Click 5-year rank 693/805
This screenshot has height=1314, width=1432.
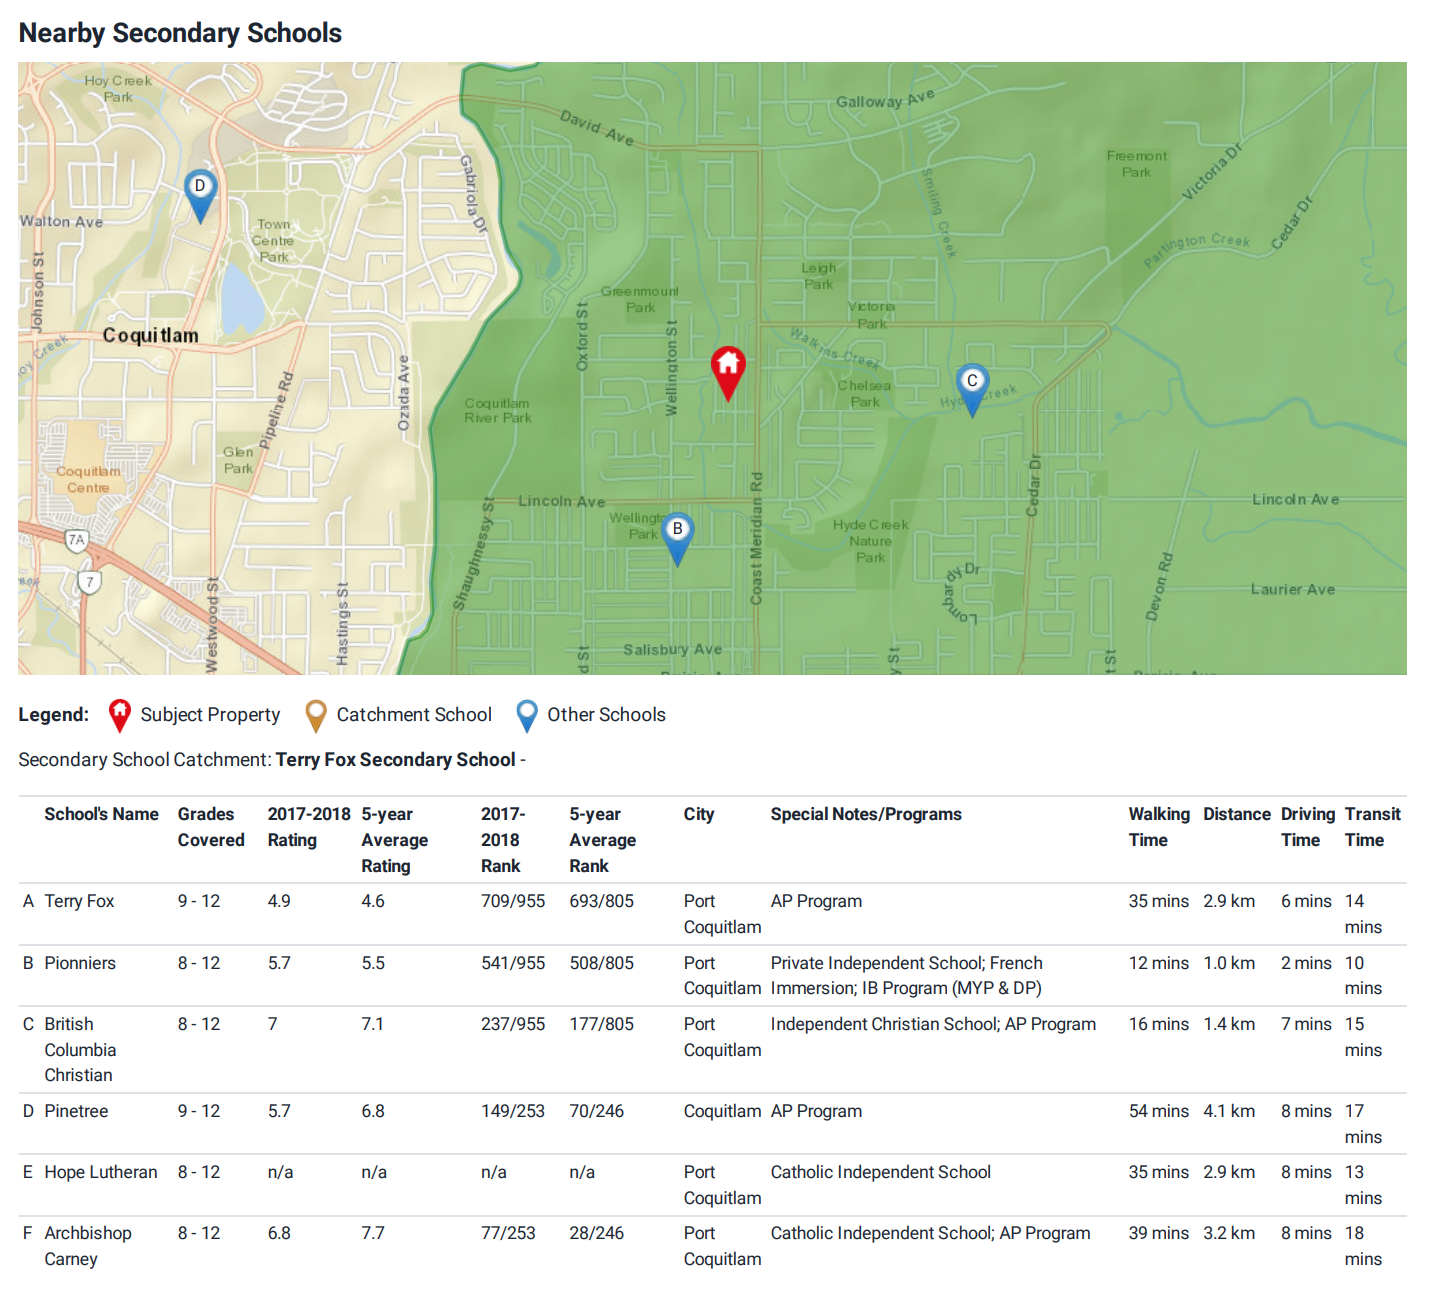(x=601, y=901)
